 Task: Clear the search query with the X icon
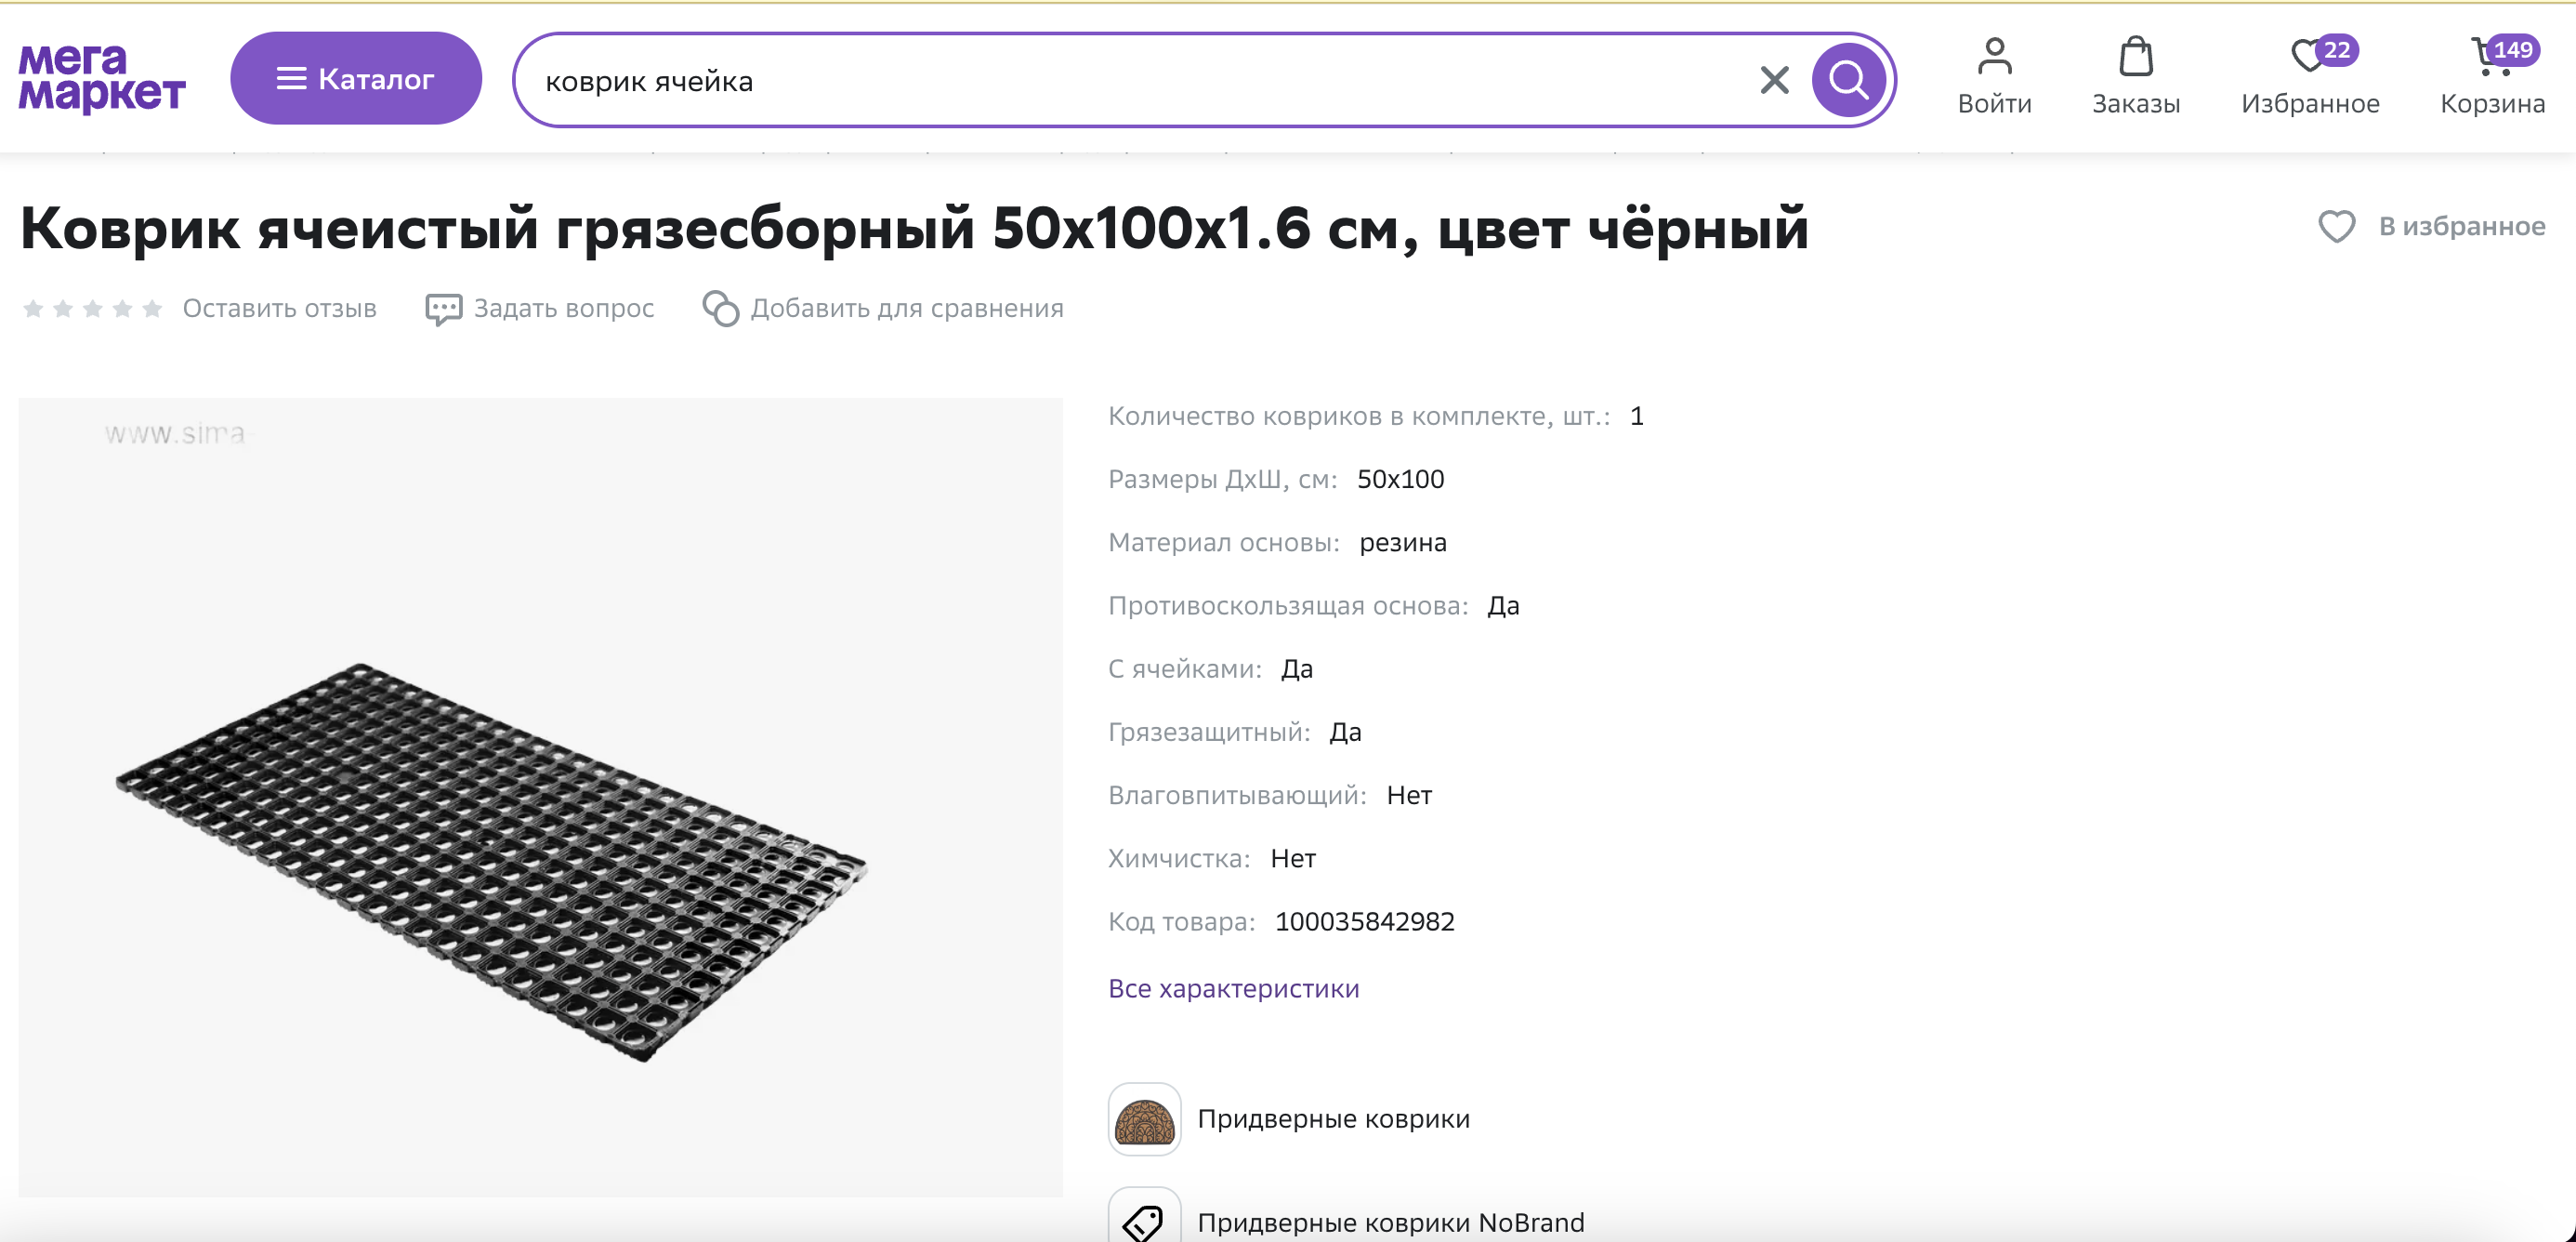coord(1774,80)
